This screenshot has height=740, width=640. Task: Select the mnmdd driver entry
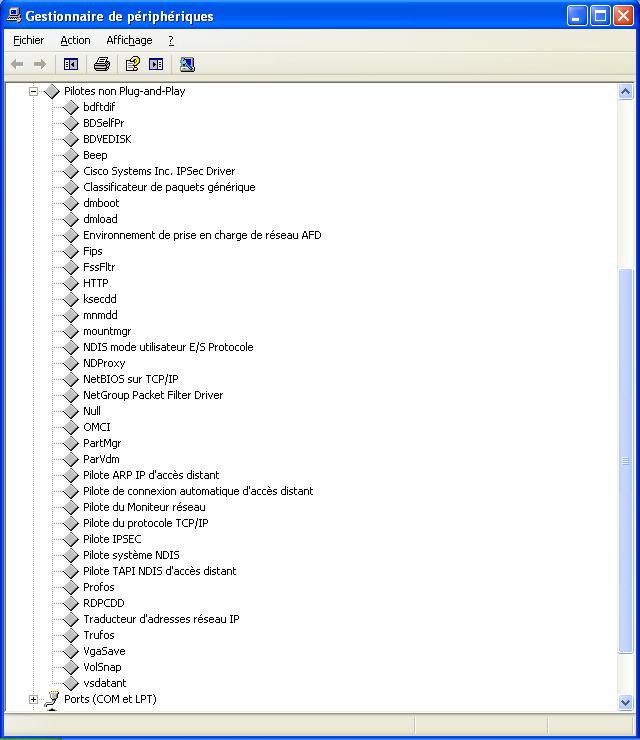(x=100, y=315)
